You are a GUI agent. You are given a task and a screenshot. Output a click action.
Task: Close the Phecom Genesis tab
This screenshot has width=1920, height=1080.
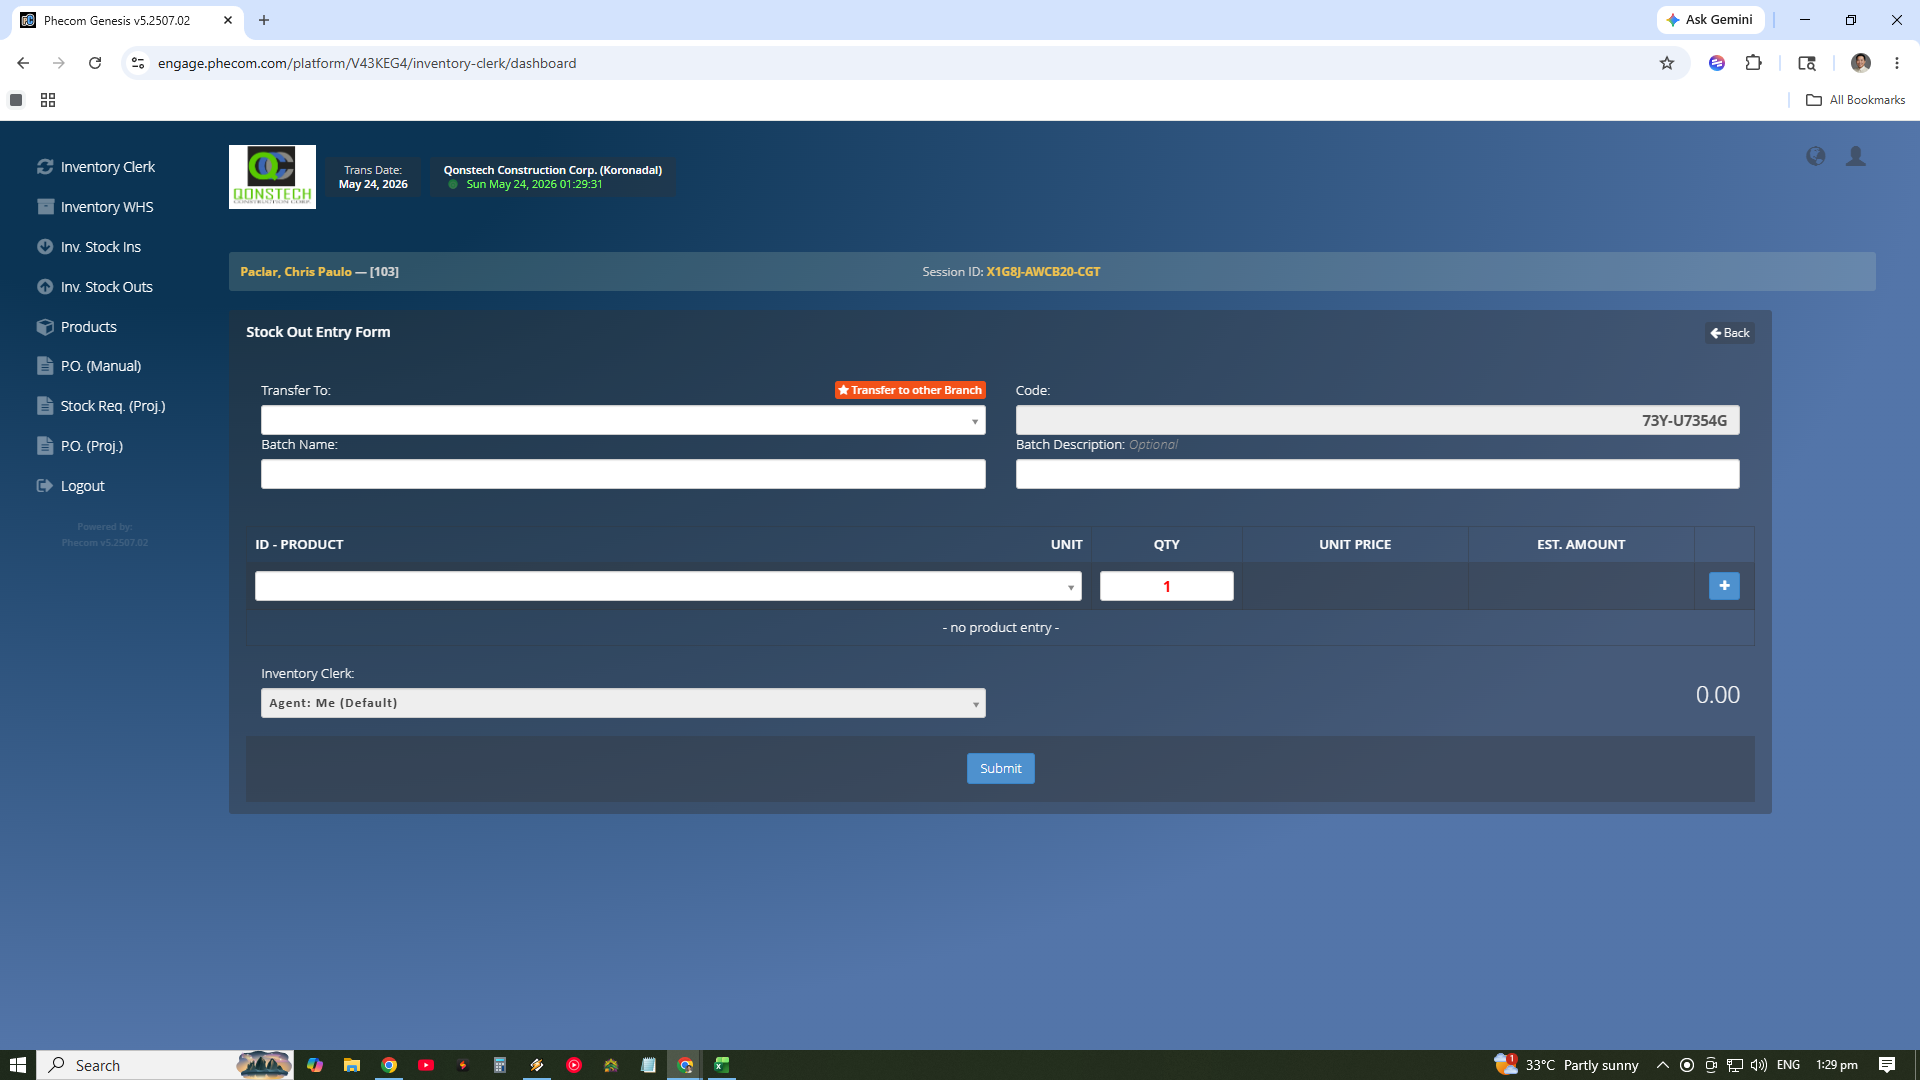[x=228, y=20]
